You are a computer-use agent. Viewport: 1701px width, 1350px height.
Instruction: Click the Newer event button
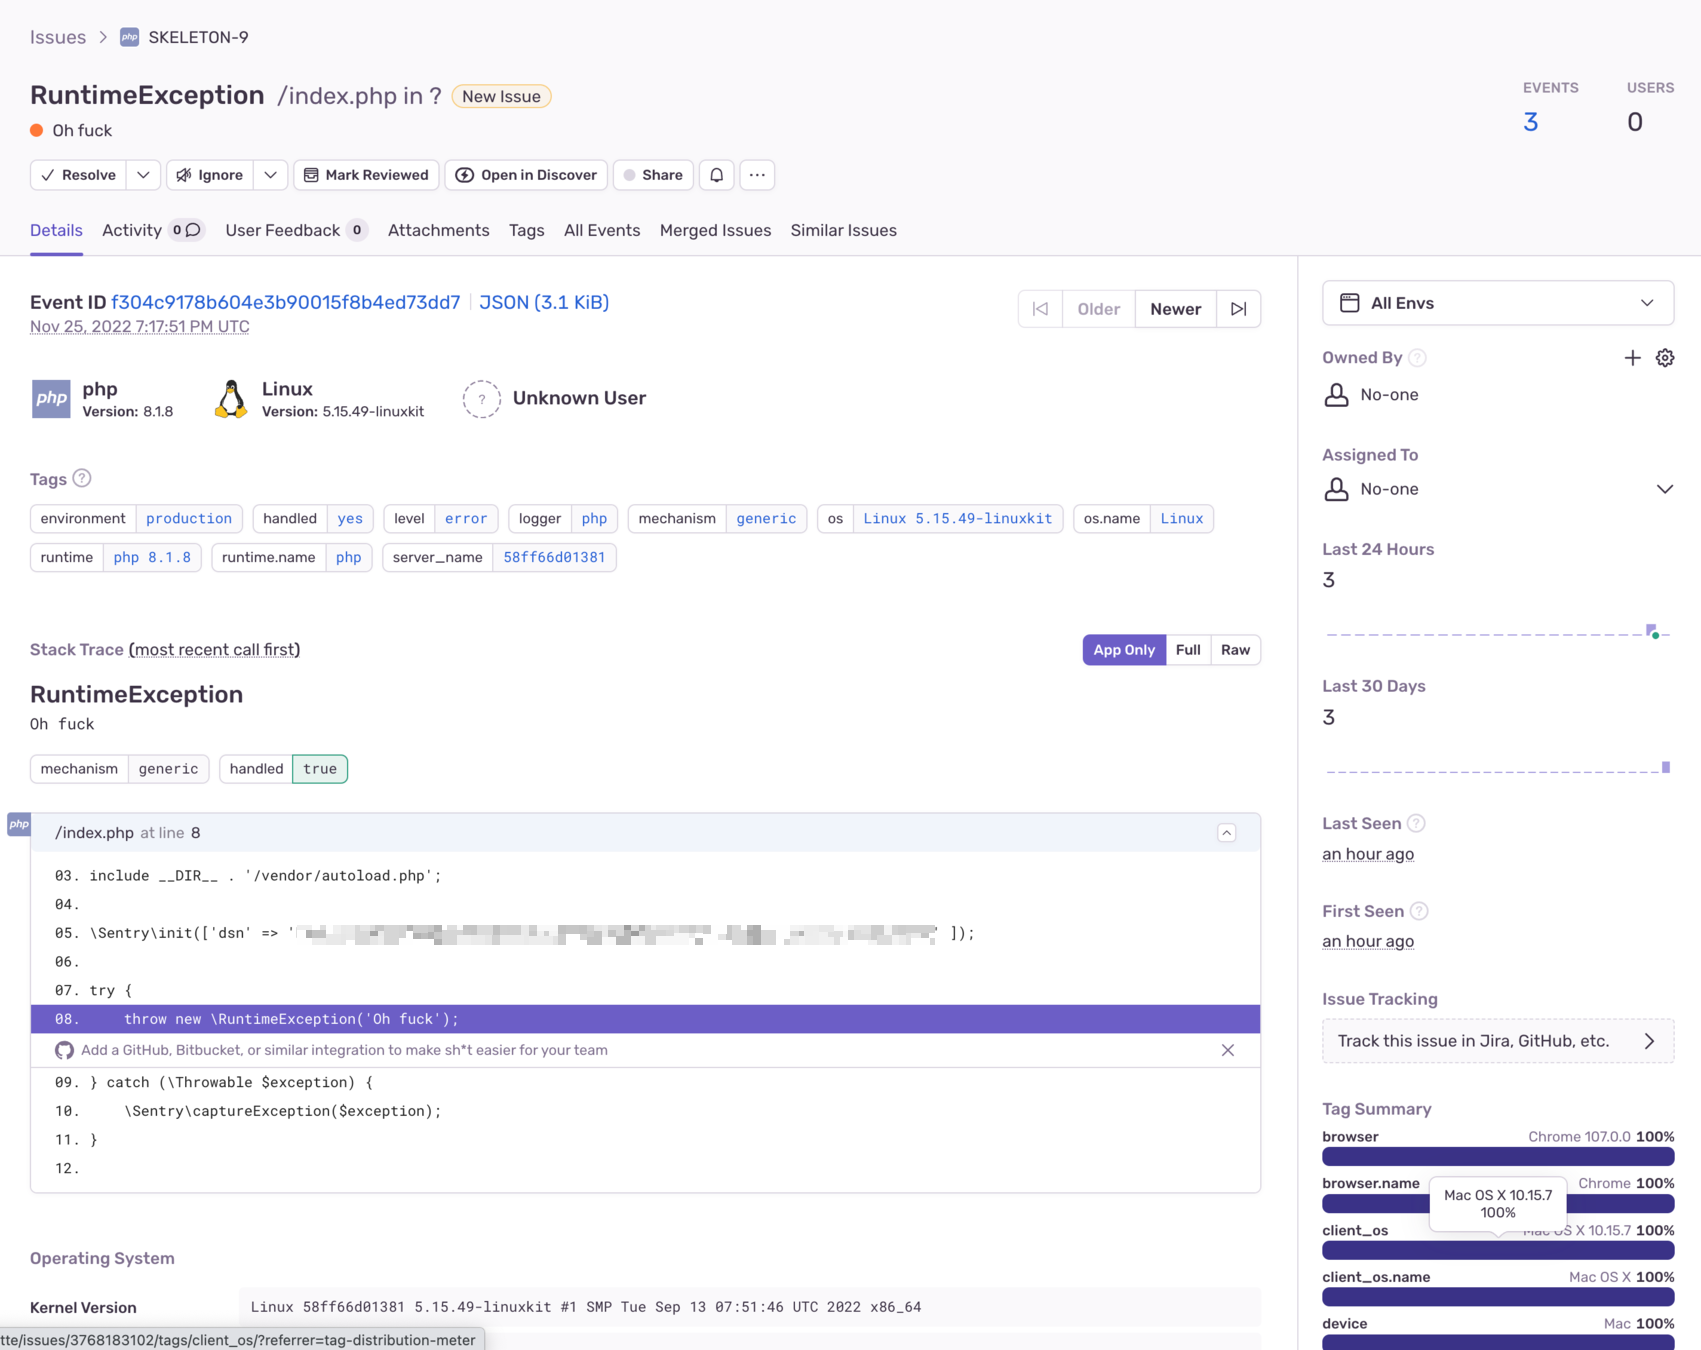click(1176, 309)
